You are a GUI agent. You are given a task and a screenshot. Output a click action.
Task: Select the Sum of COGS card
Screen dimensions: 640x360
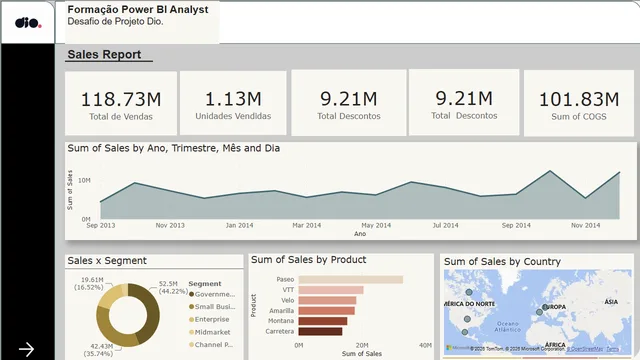(579, 103)
